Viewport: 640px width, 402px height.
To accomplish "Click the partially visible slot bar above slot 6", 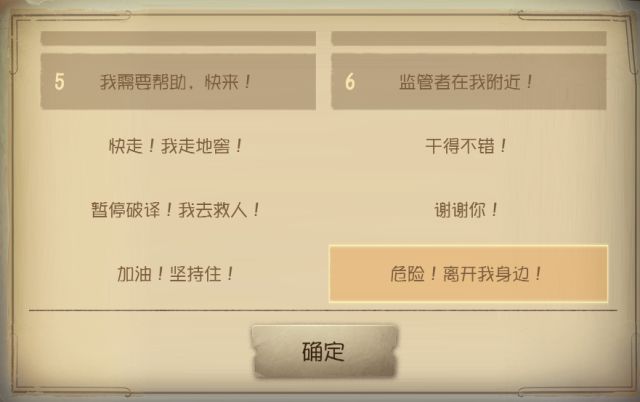I will pos(469,38).
